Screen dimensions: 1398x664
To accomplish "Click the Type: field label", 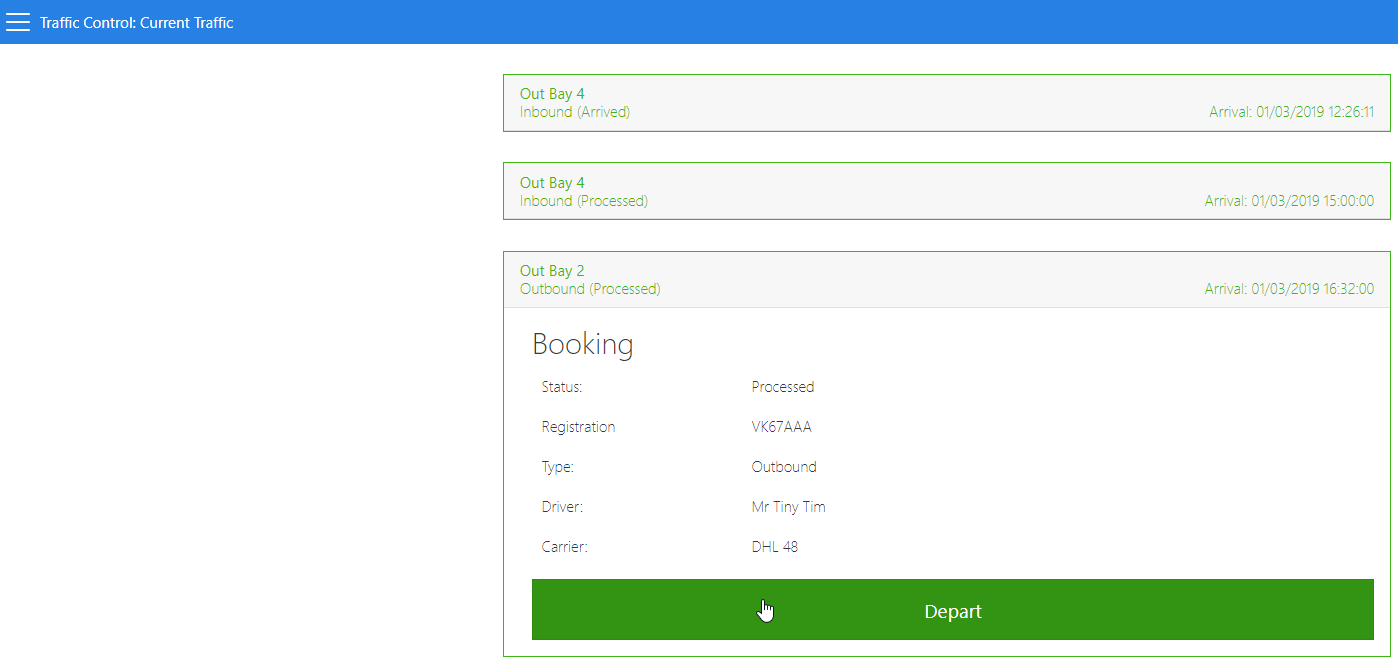I will (x=557, y=467).
